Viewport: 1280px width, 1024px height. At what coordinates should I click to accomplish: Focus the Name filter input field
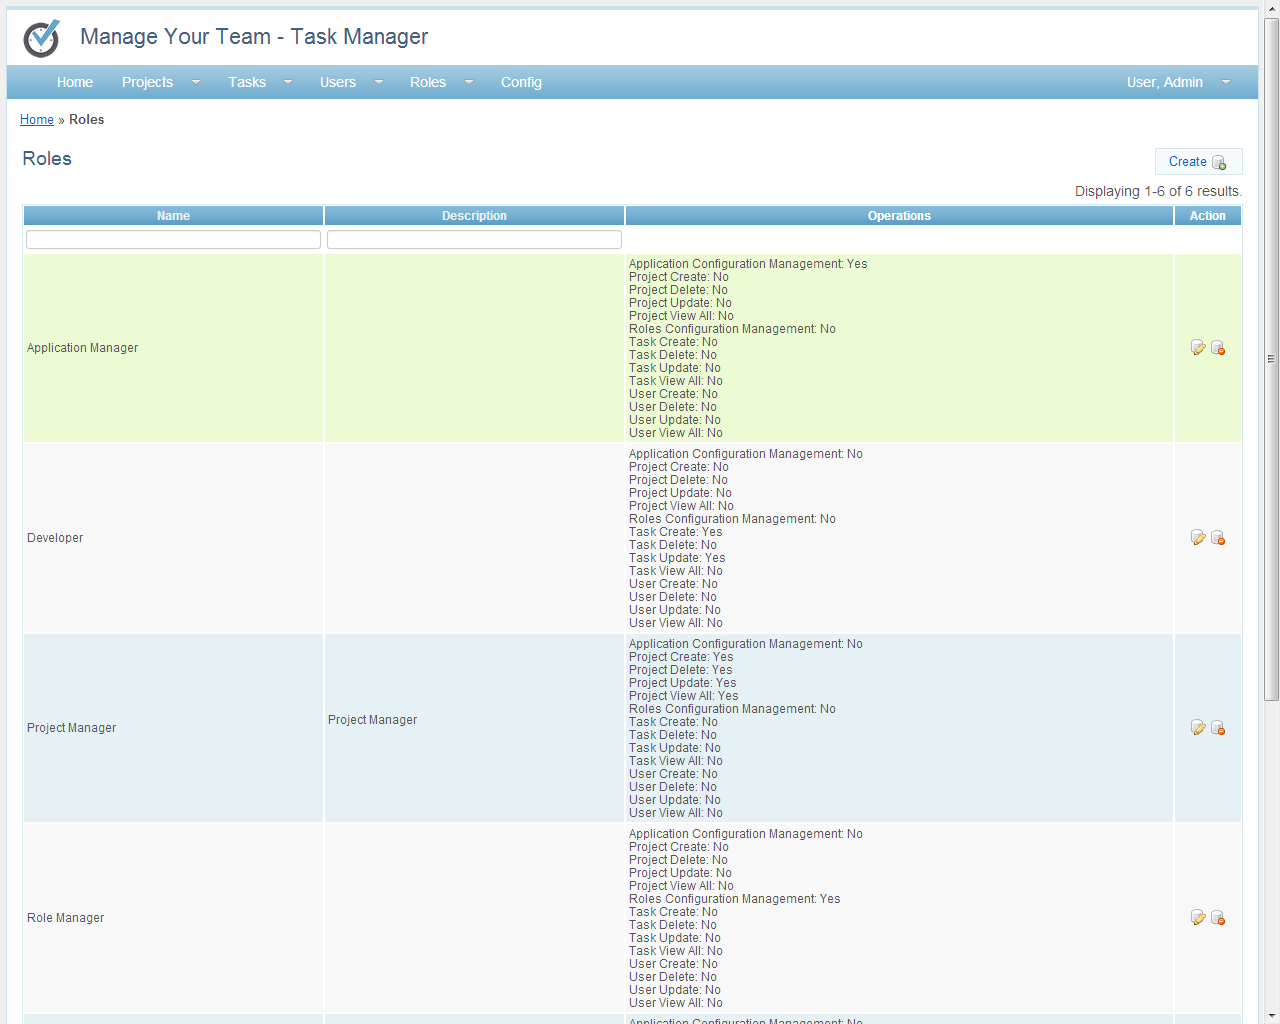click(x=173, y=240)
